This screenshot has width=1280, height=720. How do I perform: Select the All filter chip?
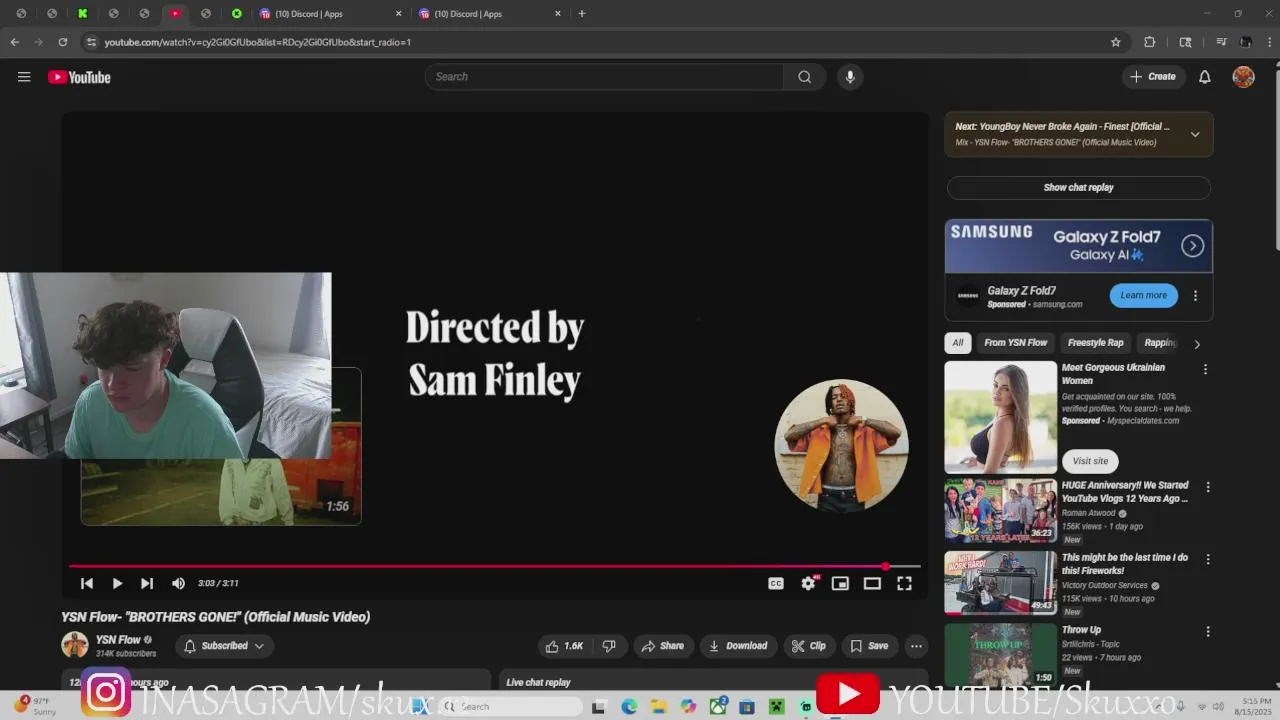[958, 343]
